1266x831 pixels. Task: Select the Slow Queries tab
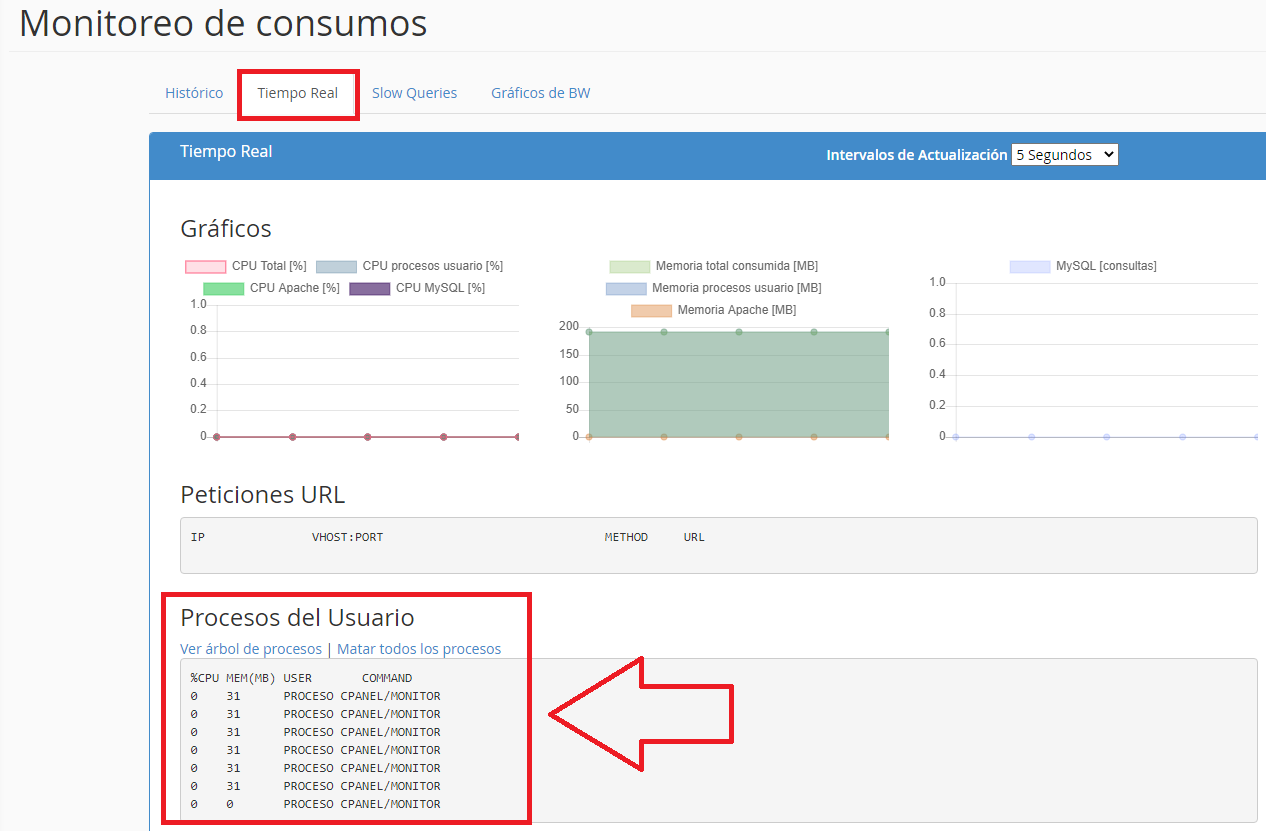click(414, 93)
